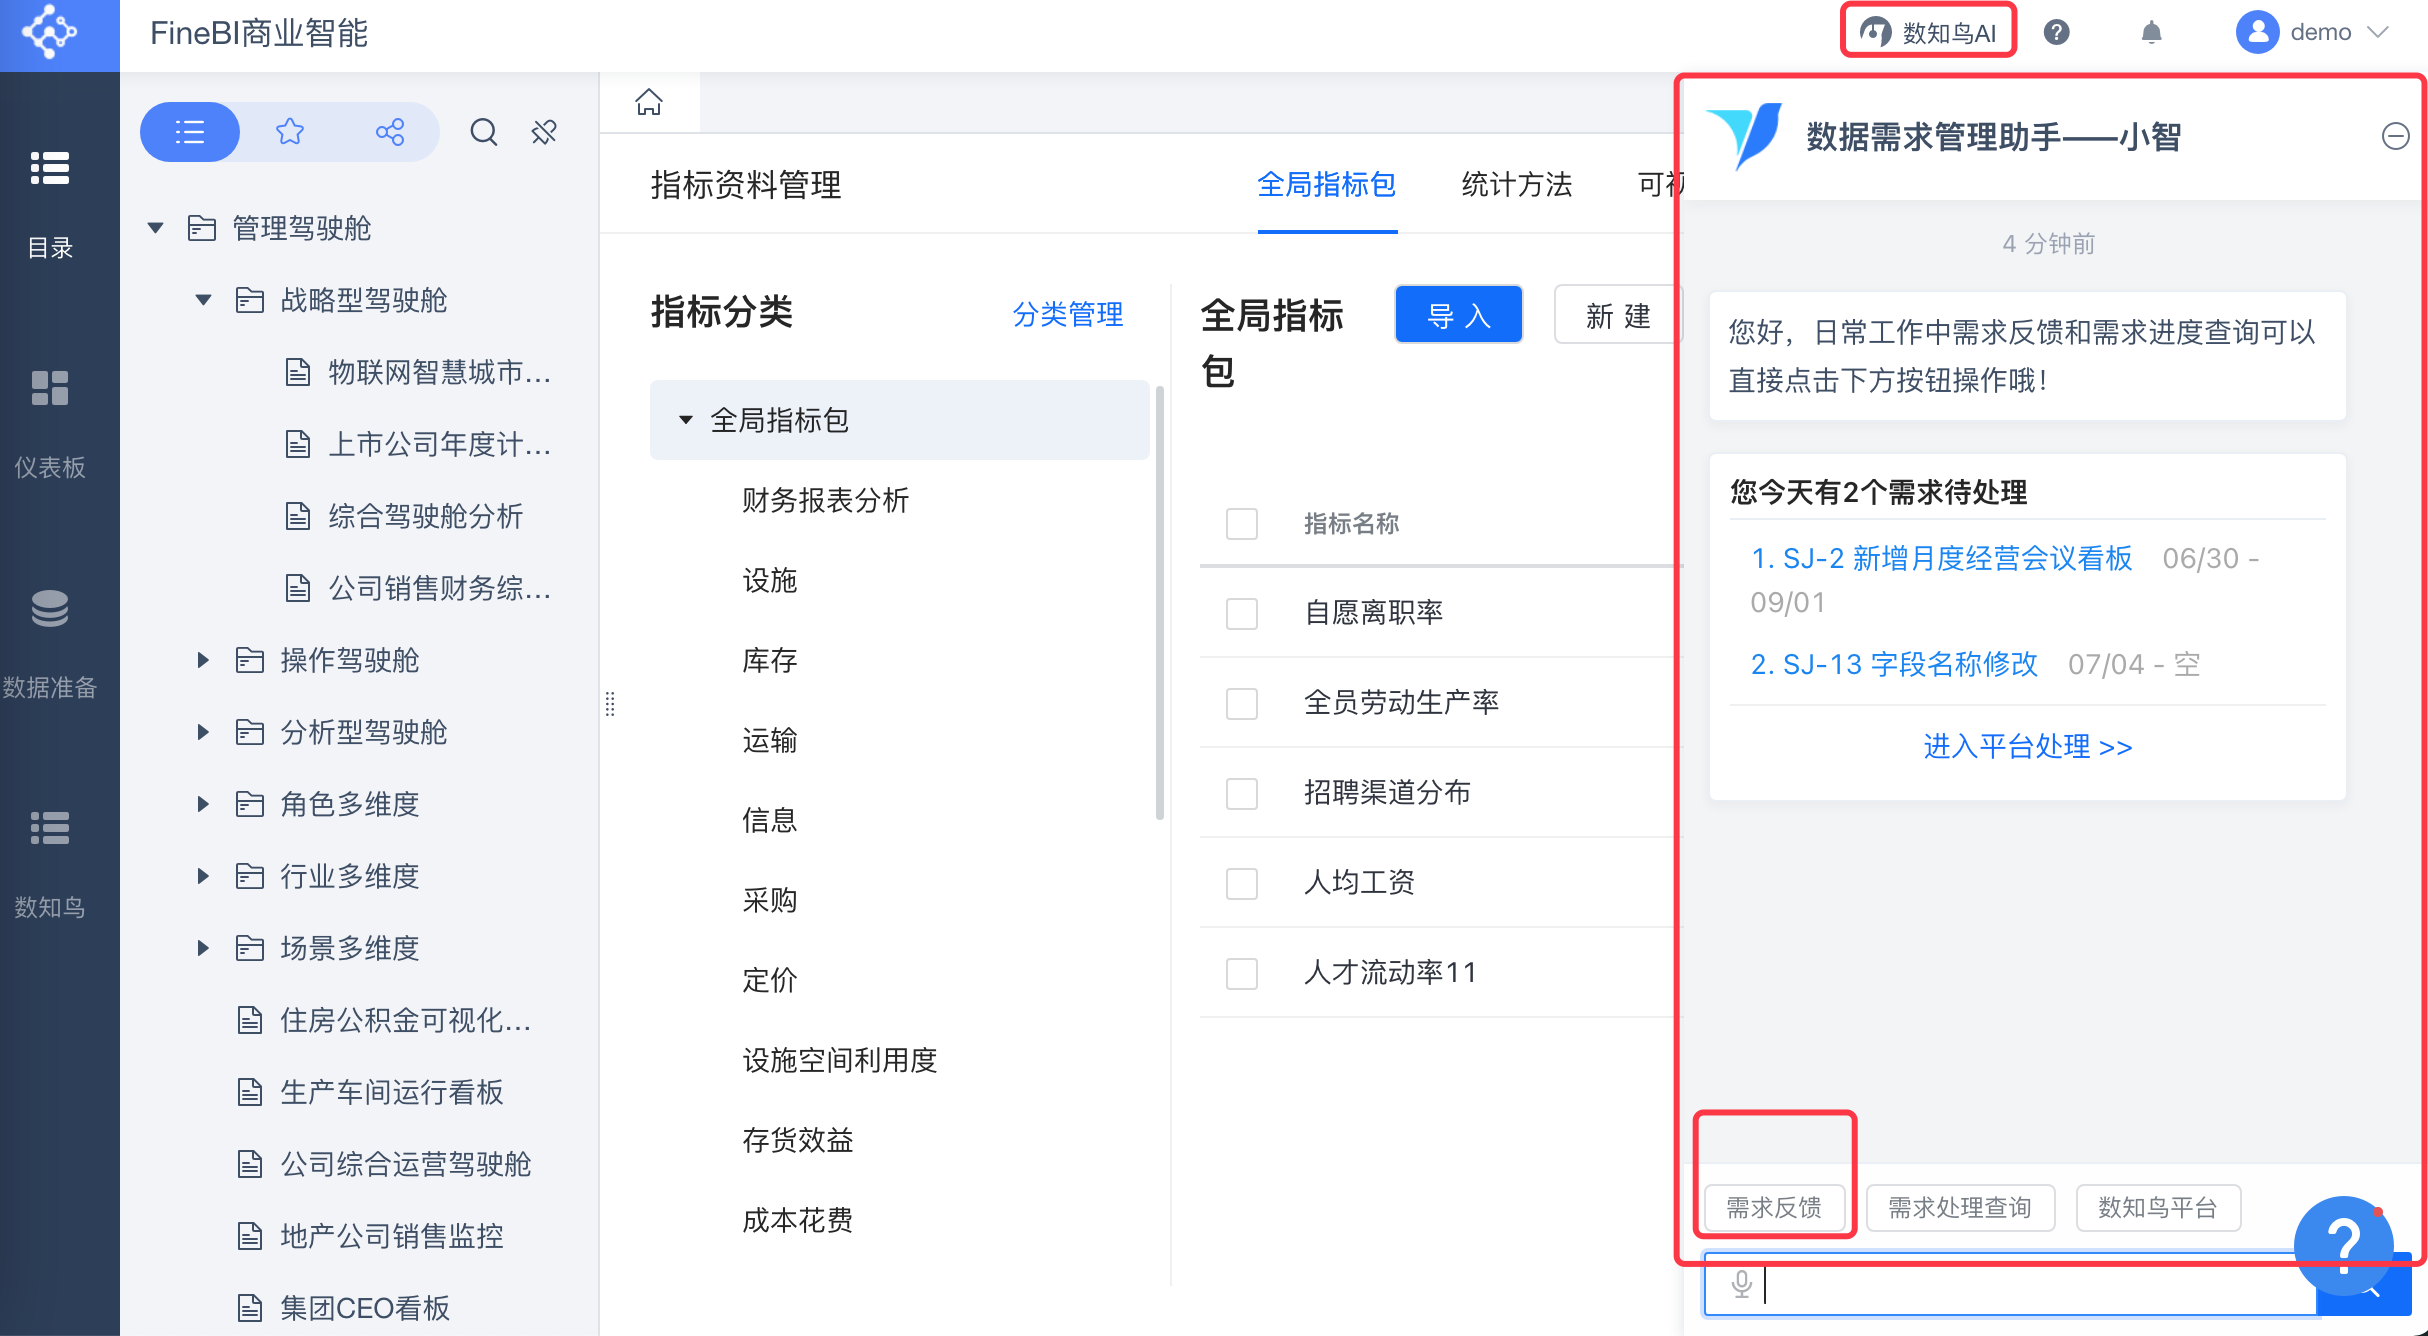This screenshot has height=1336, width=2428.
Task: Click the pin/unpin sidebar icon
Action: click(x=544, y=132)
